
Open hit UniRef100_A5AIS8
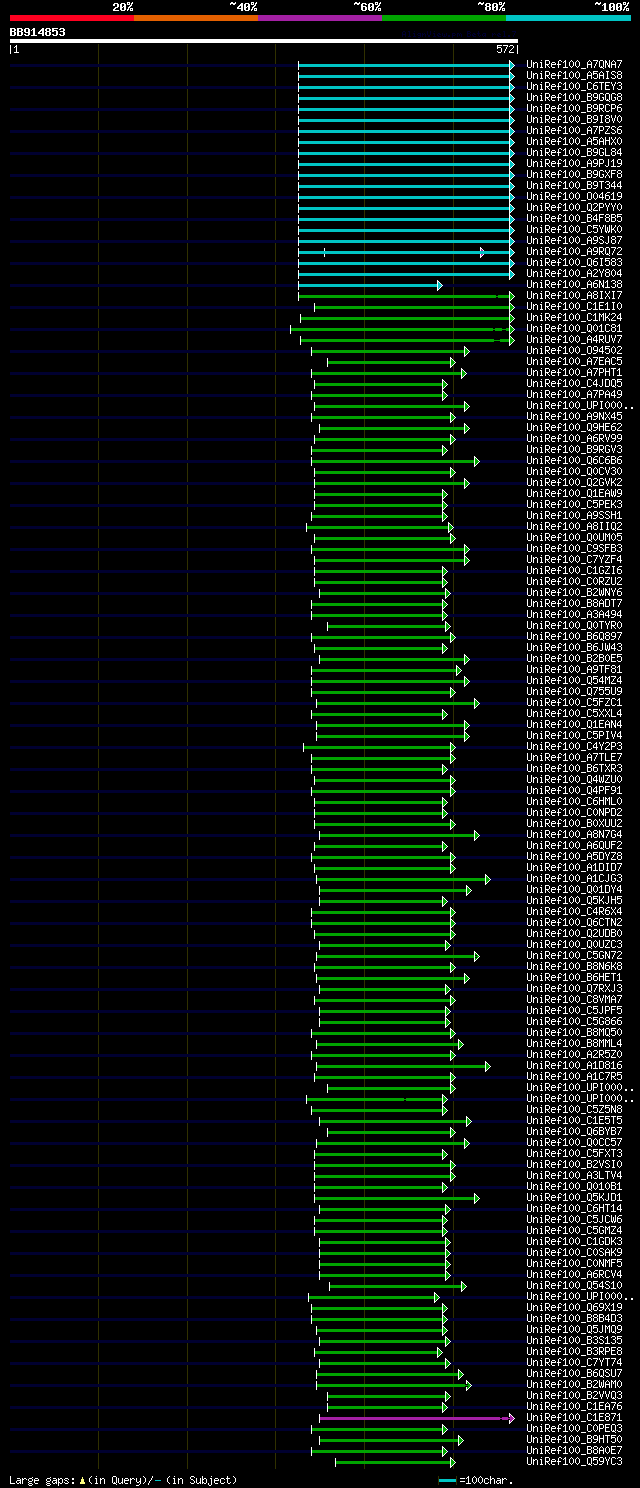coord(574,76)
